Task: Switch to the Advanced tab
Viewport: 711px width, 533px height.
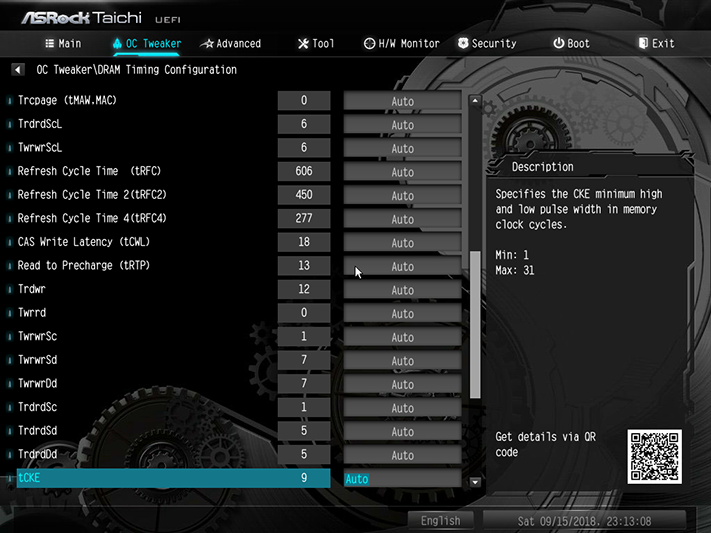Action: pos(231,44)
